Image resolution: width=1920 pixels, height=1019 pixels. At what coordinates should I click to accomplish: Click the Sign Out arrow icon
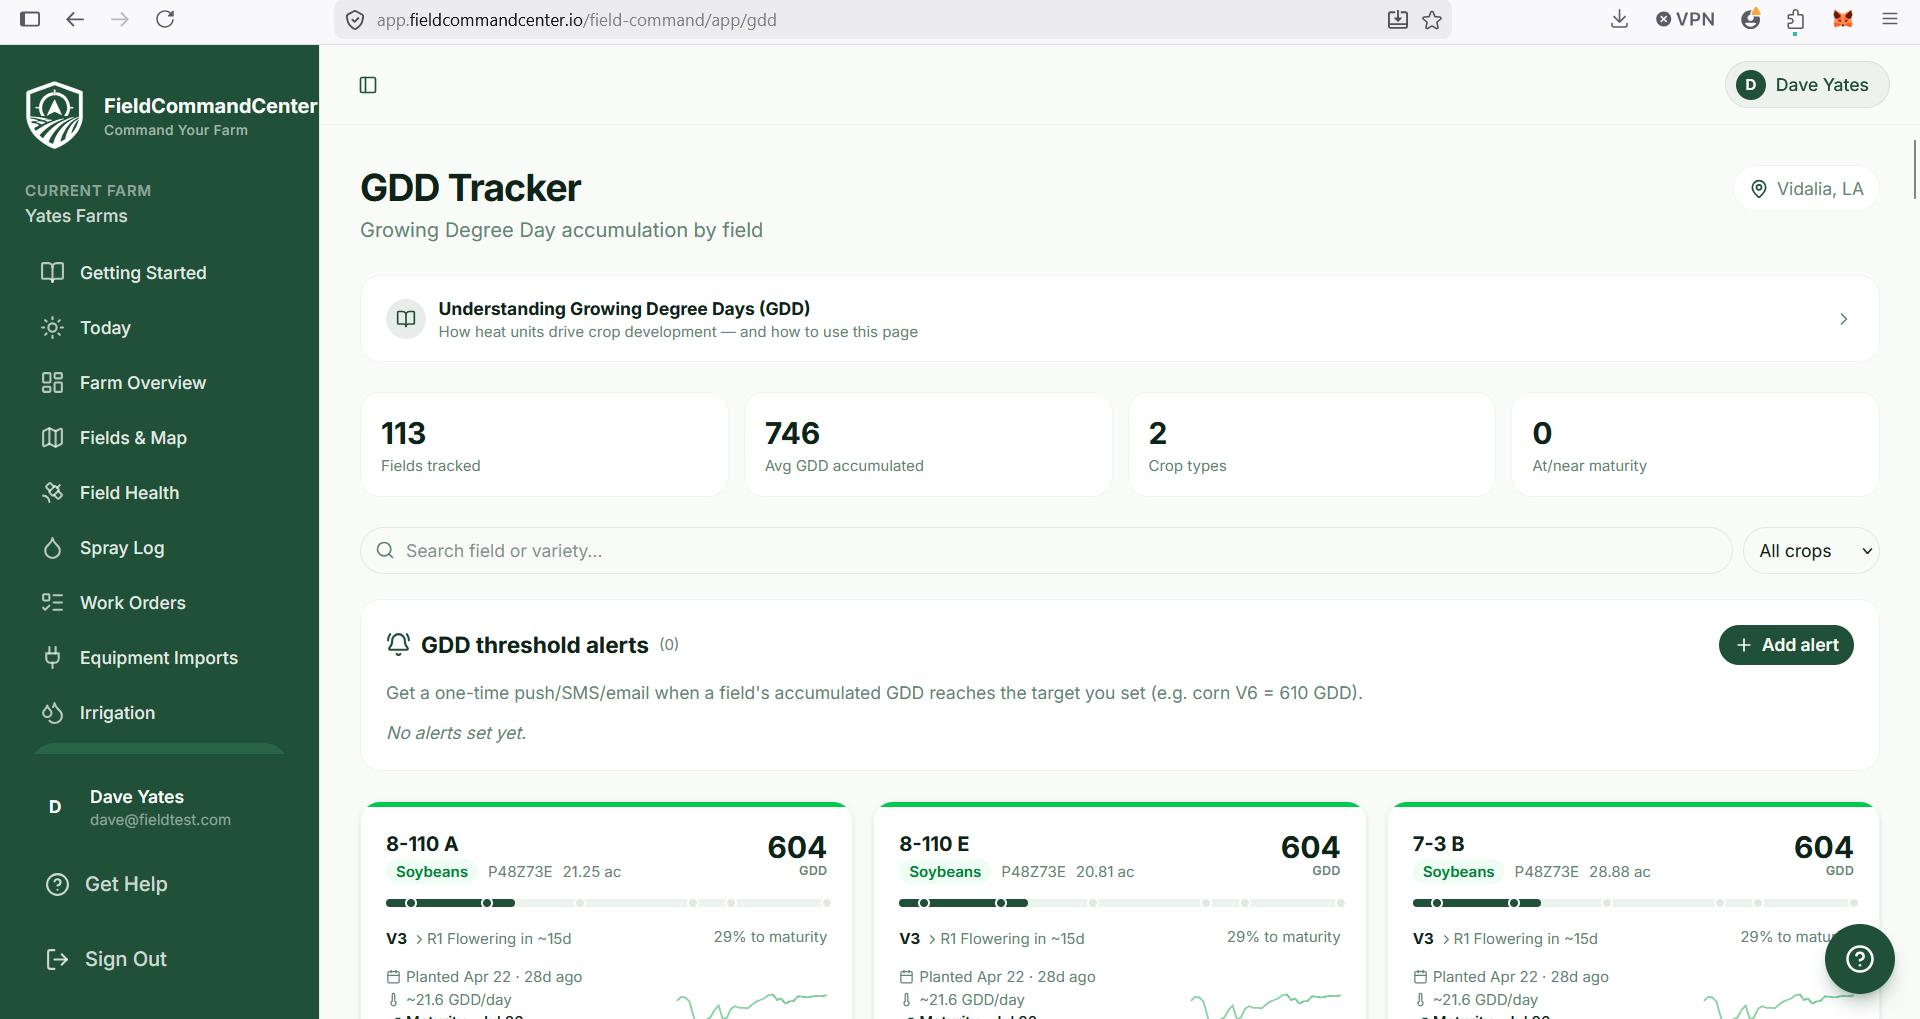tap(58, 959)
